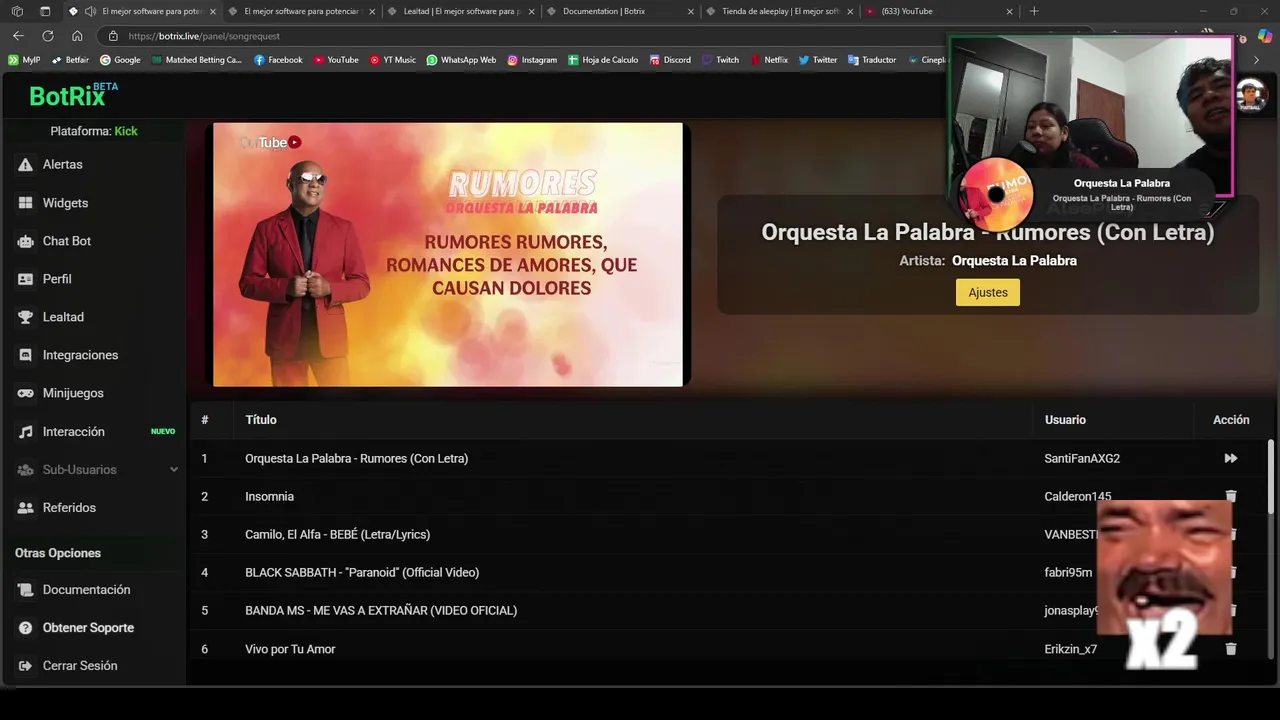Open the Twitter bookmark

click(817, 60)
